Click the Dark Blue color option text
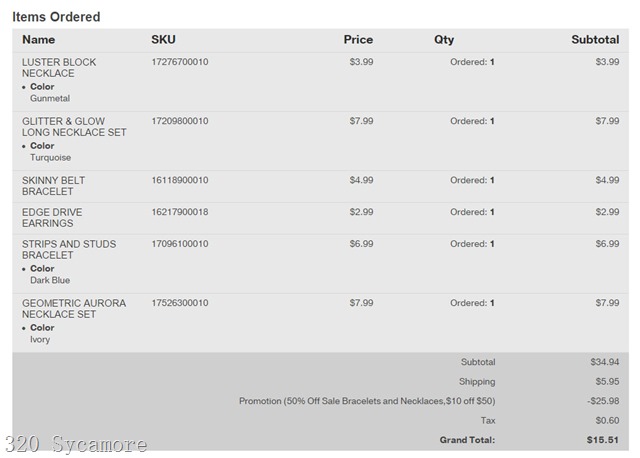The image size is (640, 458). coord(50,281)
